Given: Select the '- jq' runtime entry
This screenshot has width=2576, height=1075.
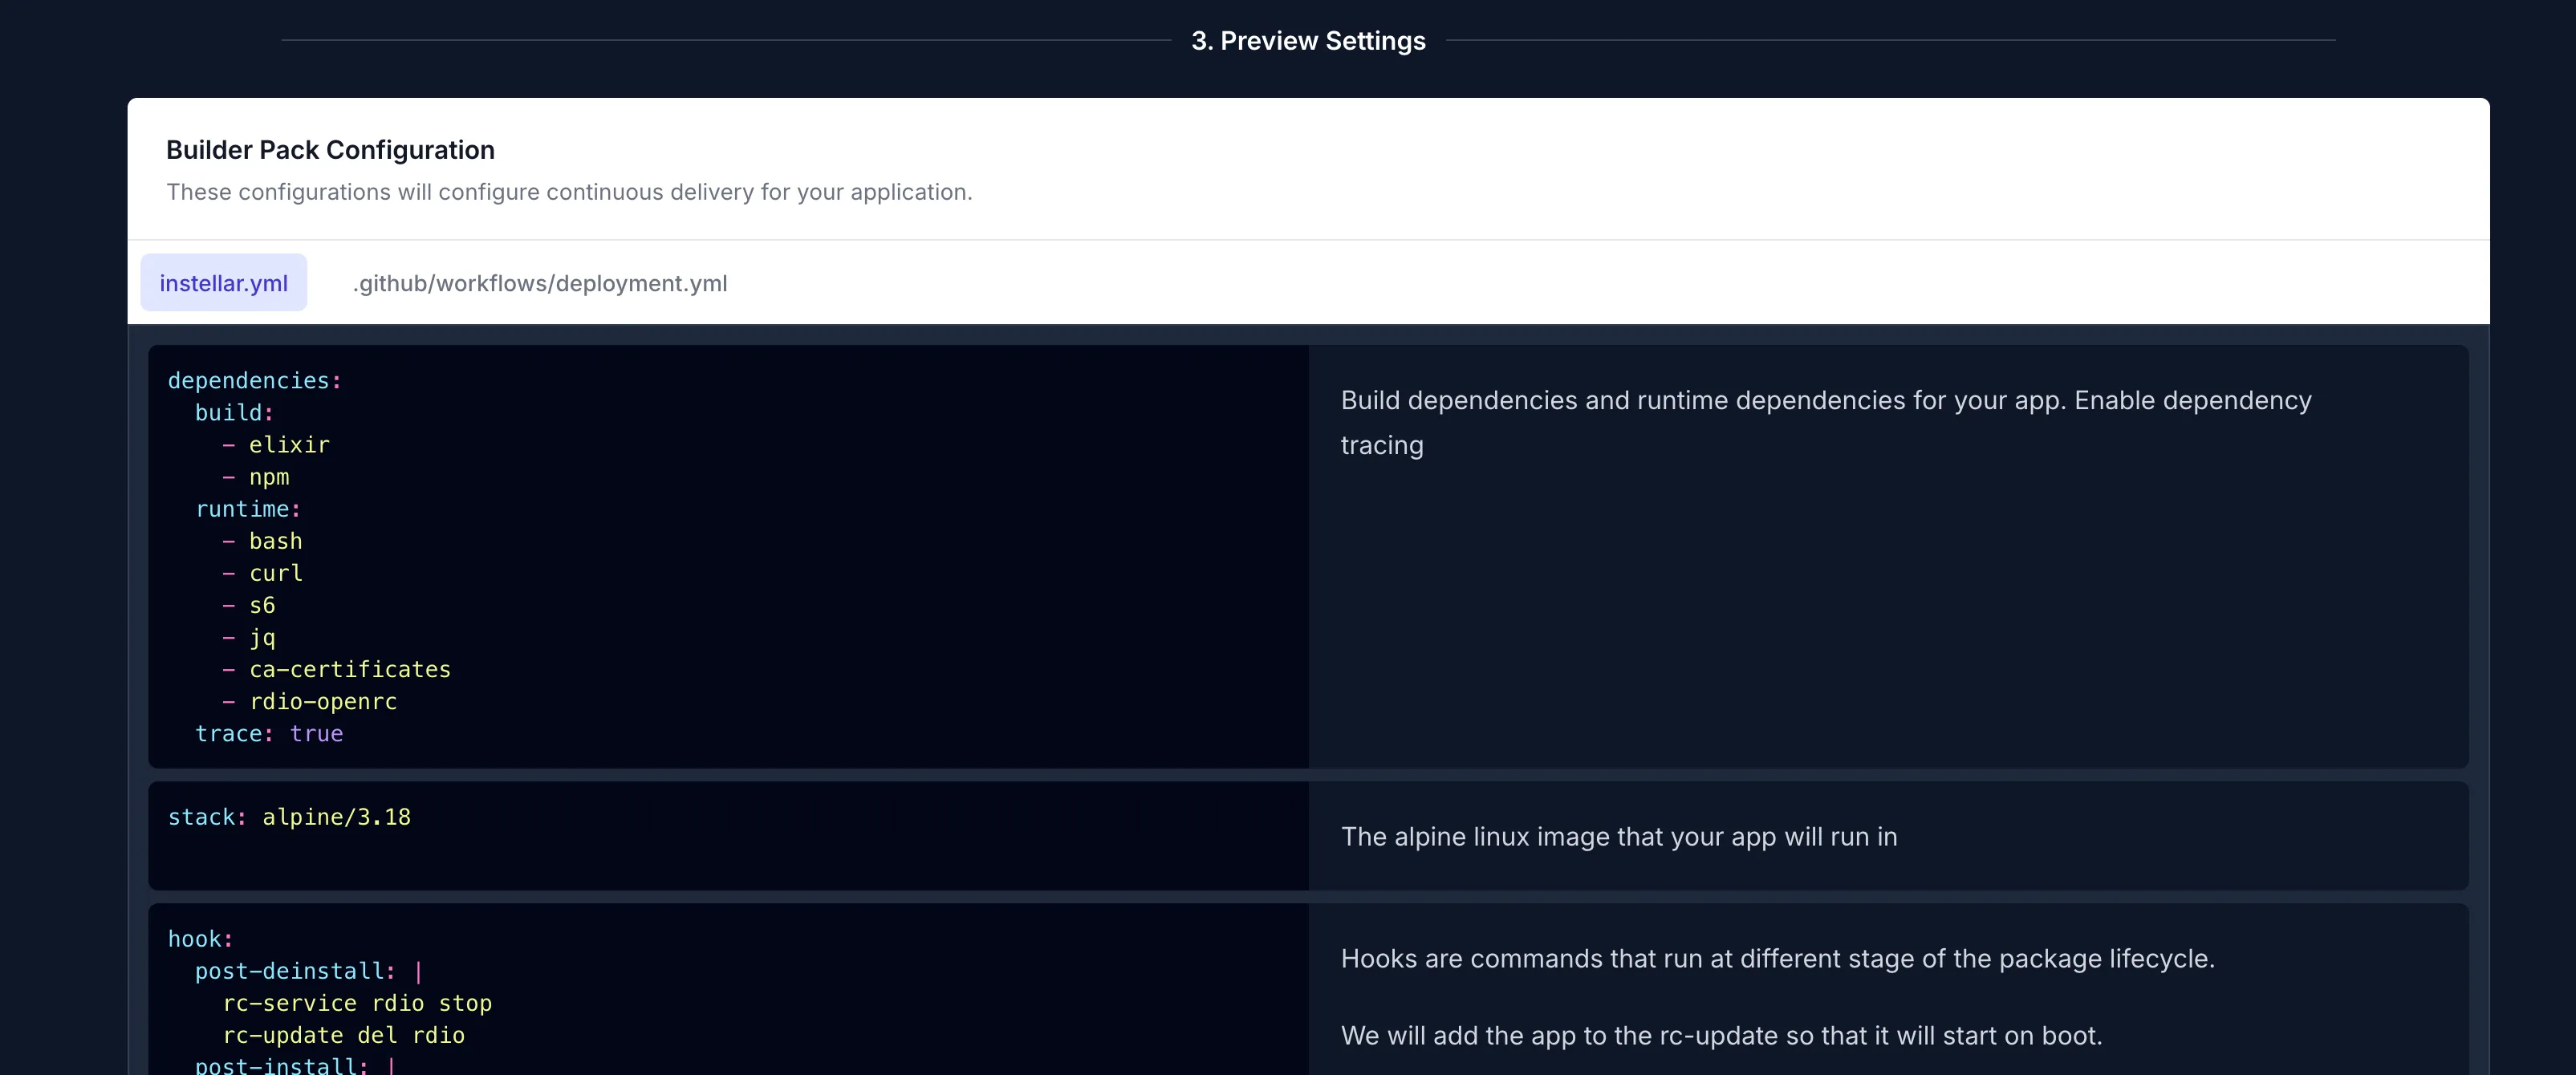Looking at the screenshot, I should tap(248, 637).
